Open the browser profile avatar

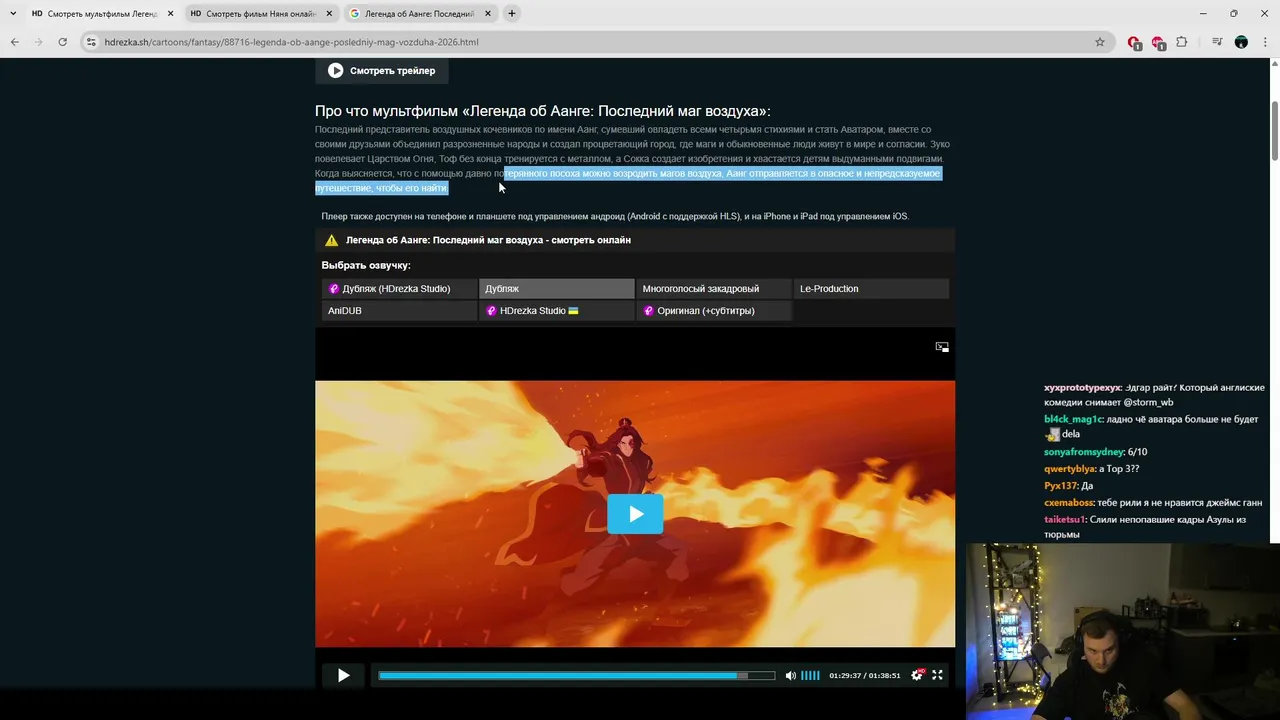click(1241, 42)
